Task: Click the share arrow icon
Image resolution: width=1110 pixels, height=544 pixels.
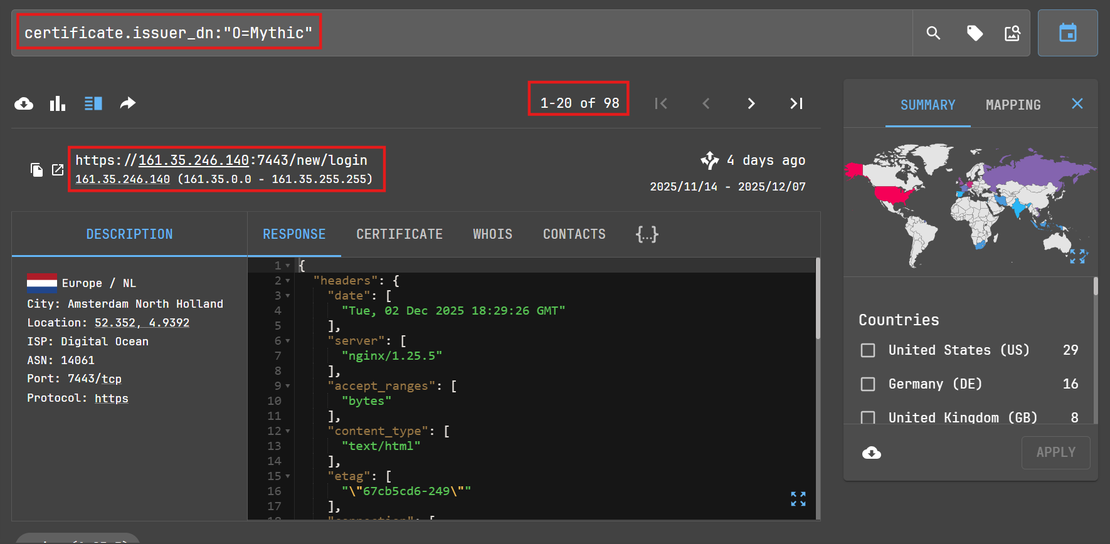Action: tap(128, 103)
